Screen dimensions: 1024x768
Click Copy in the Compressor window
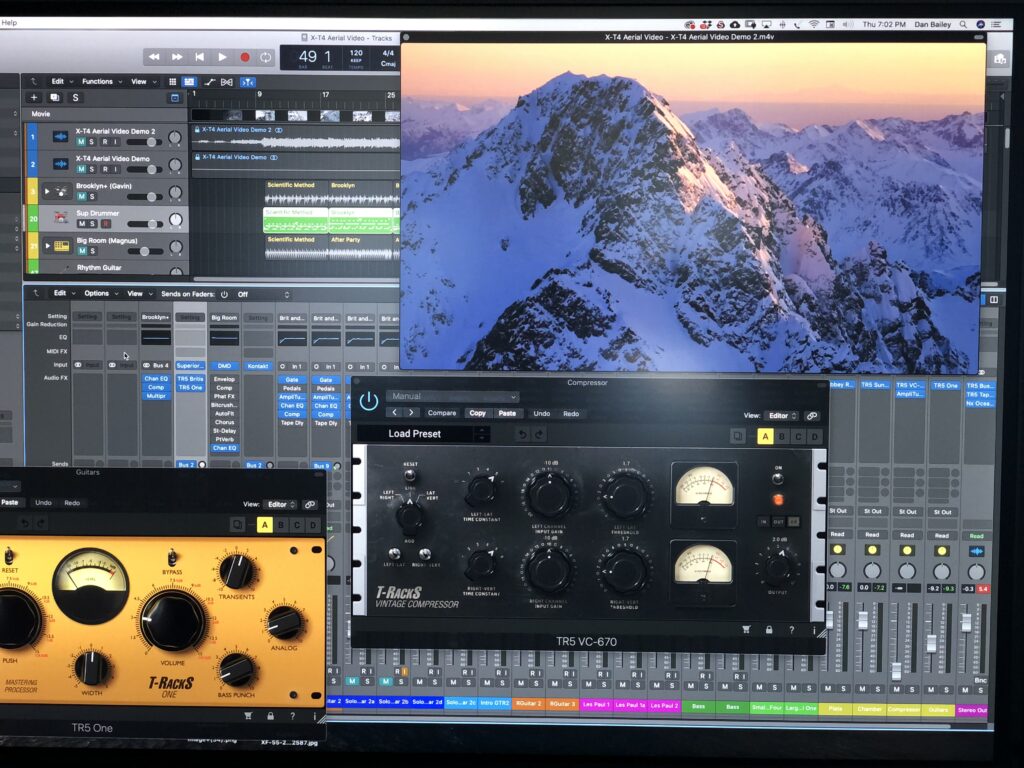[x=477, y=413]
